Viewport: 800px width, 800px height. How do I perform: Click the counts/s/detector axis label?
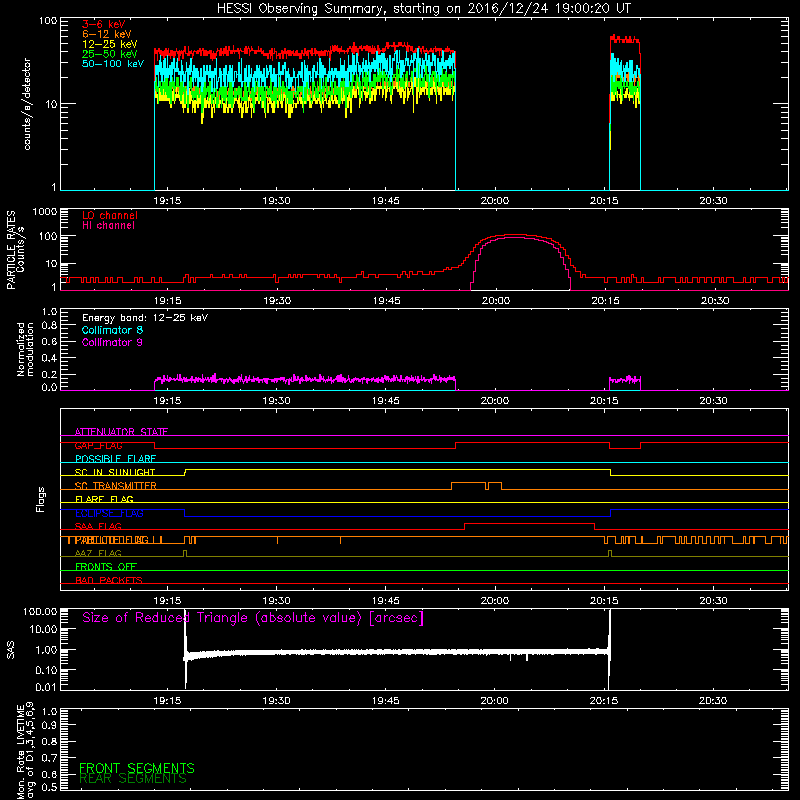(x=27, y=104)
